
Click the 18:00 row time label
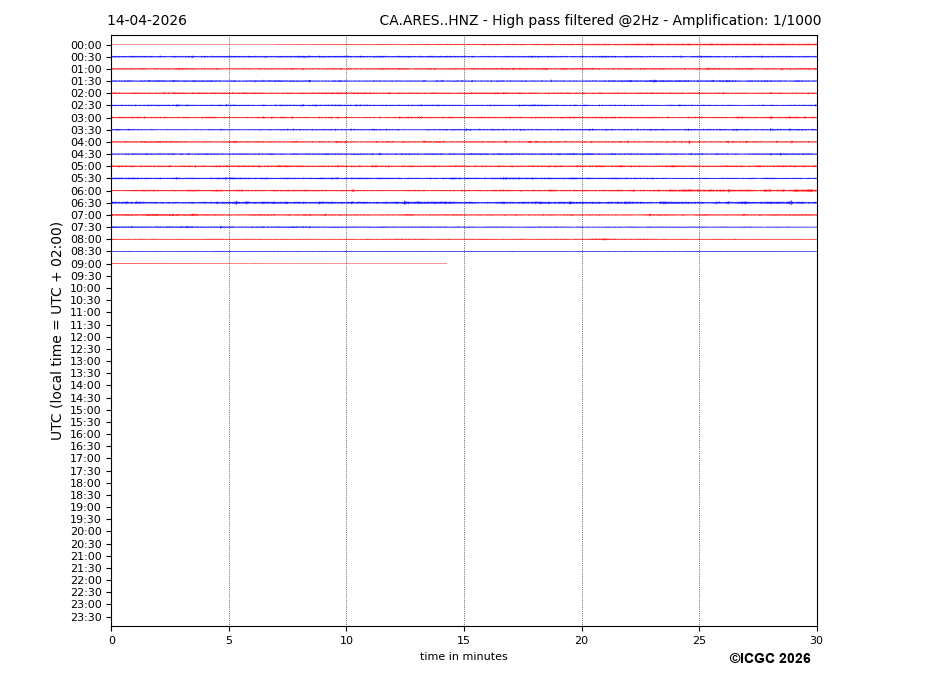coord(86,483)
